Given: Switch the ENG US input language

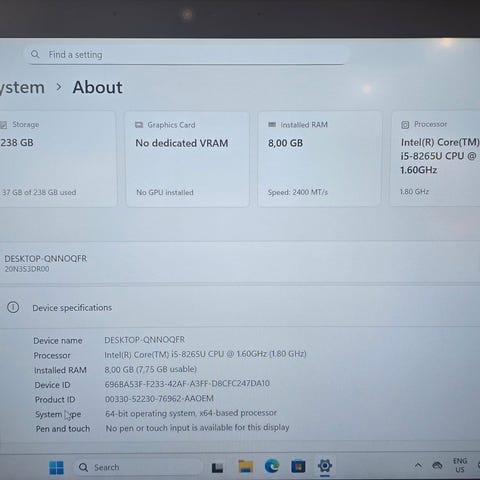Looking at the screenshot, I should point(460,465).
